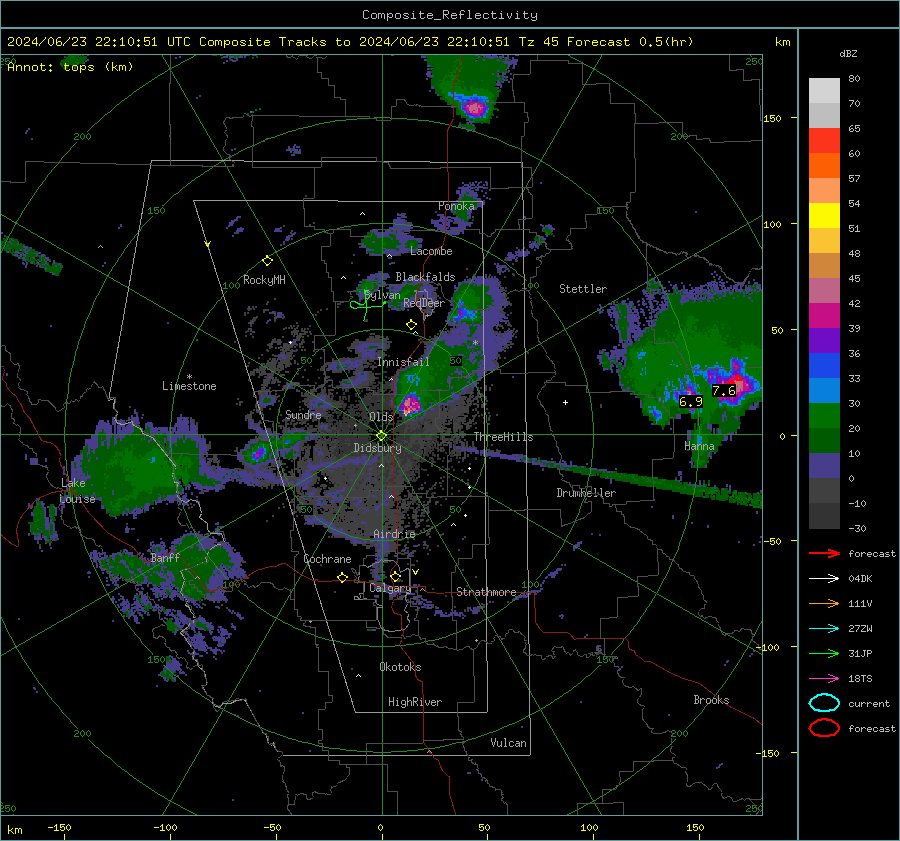The image size is (900, 841).
Task: Click the Blackfalds city label
Action: [x=425, y=277]
